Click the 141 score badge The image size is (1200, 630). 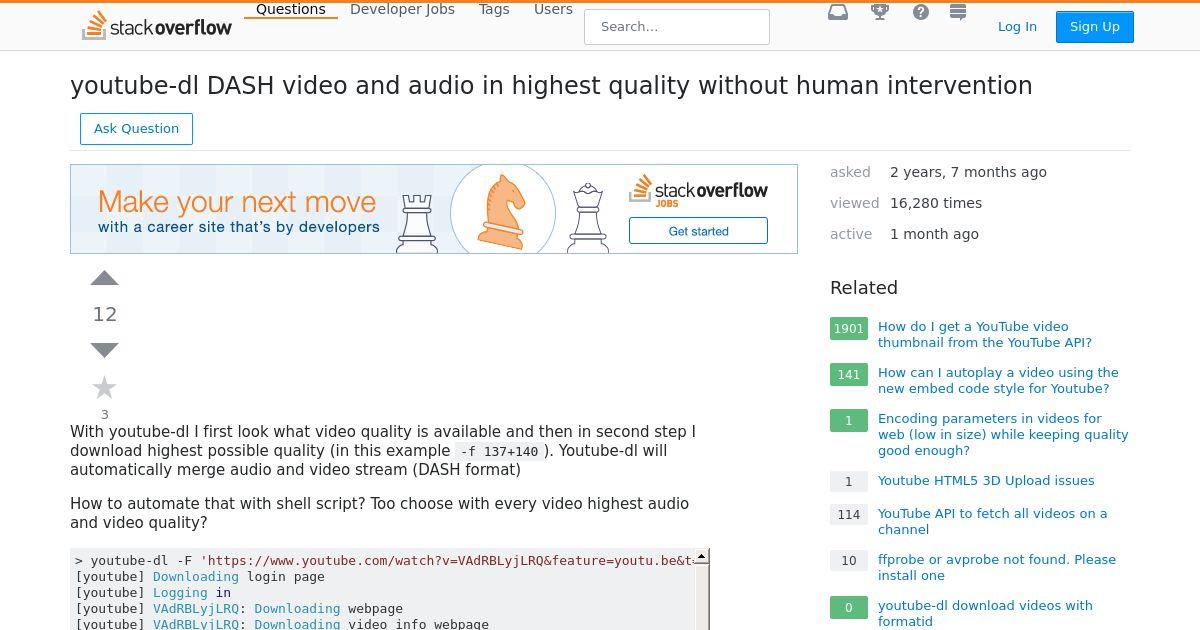pos(849,375)
